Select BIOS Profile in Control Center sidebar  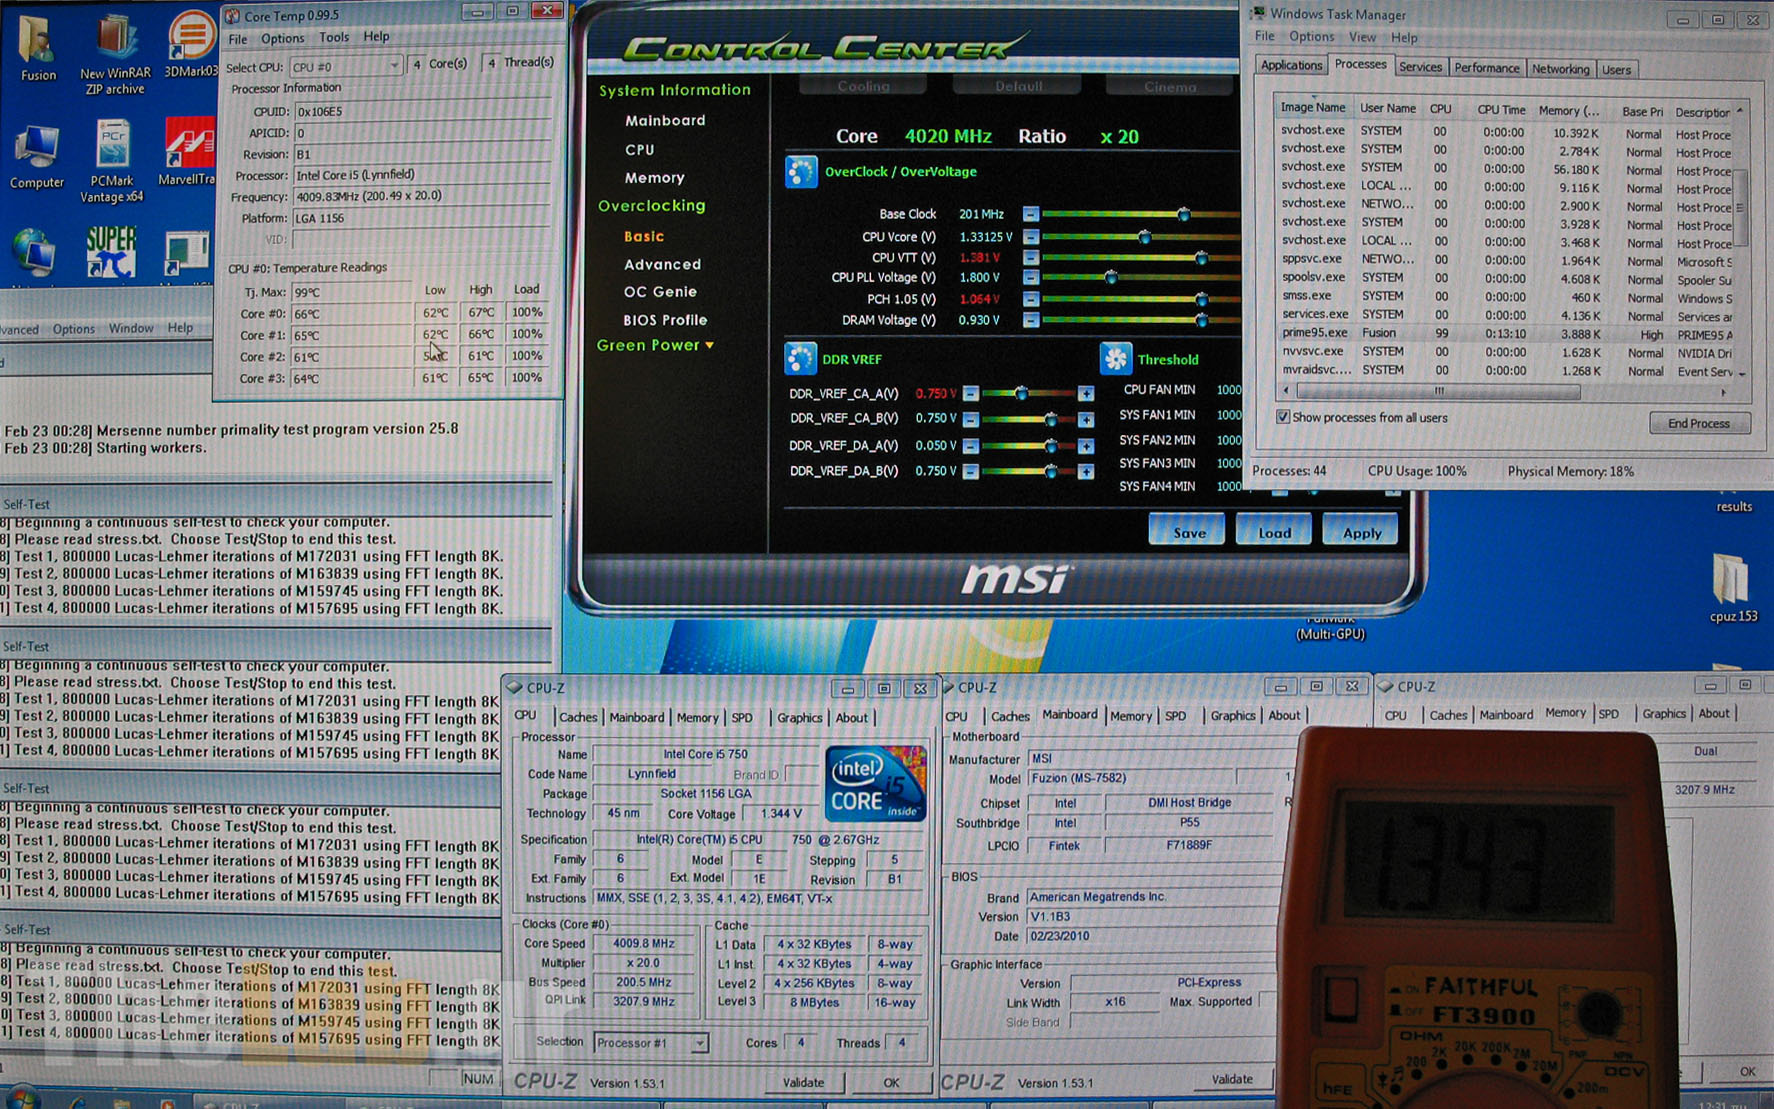[665, 320]
